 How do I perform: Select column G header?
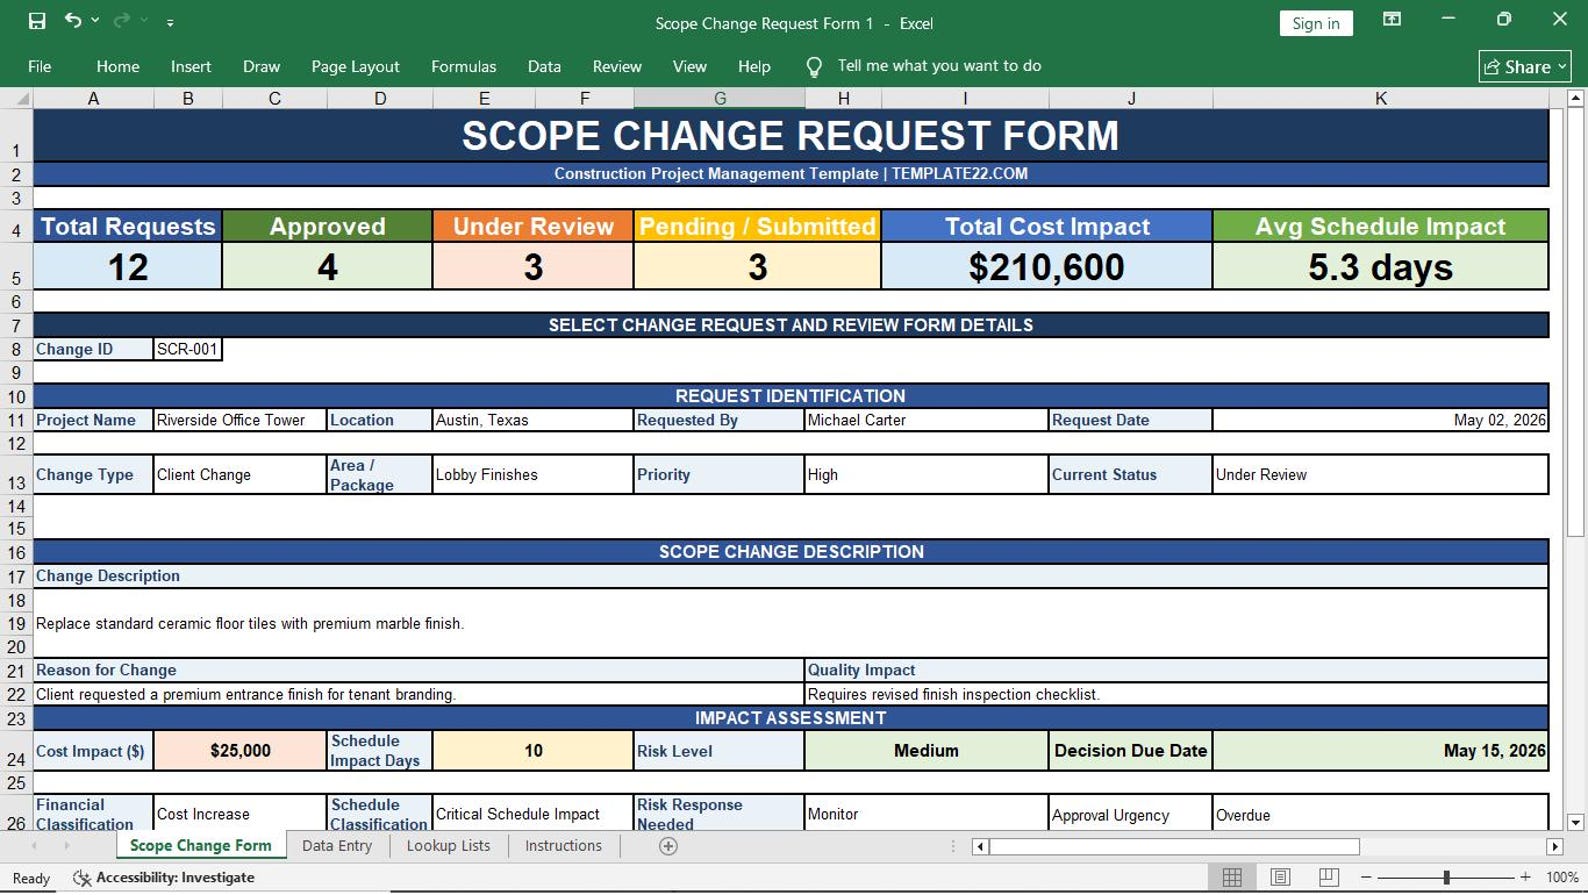pyautogui.click(x=719, y=98)
